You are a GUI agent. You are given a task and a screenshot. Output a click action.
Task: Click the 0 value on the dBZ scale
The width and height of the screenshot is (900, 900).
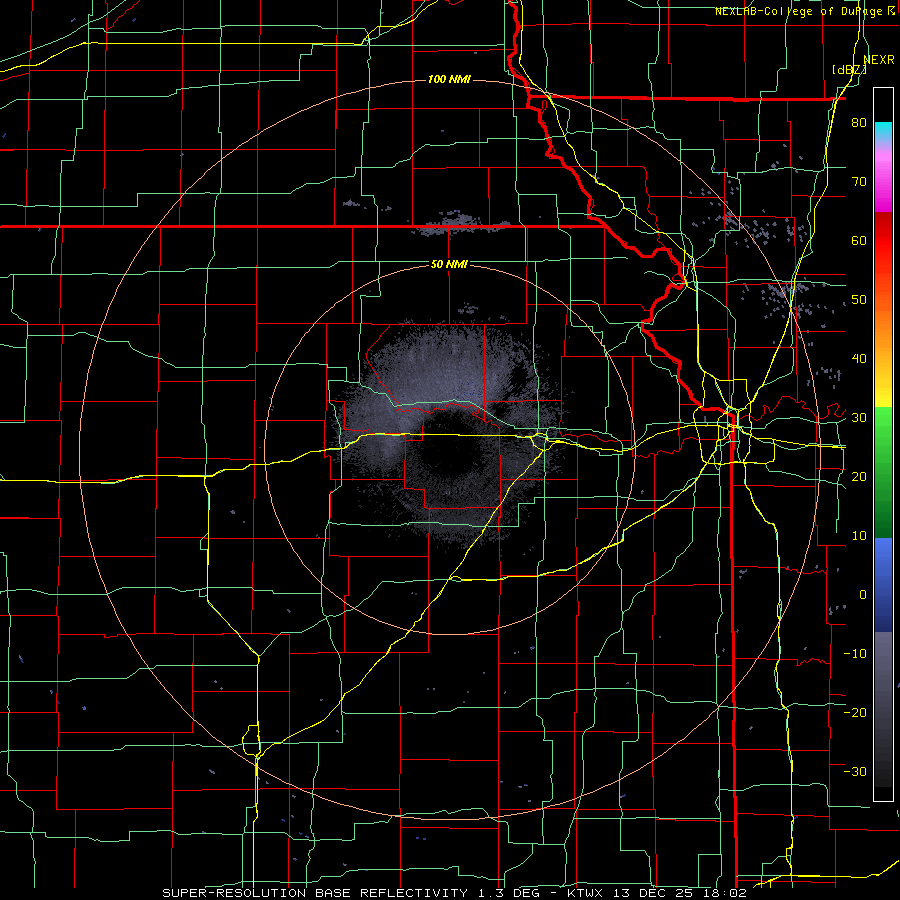tap(863, 595)
